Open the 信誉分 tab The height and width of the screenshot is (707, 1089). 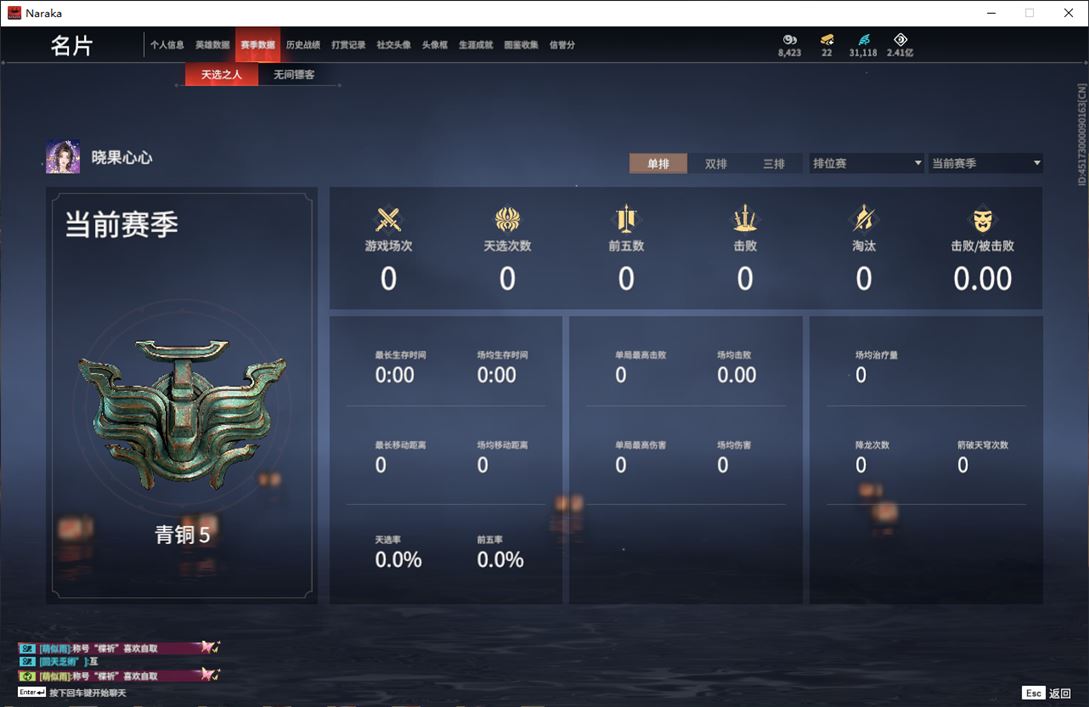562,45
